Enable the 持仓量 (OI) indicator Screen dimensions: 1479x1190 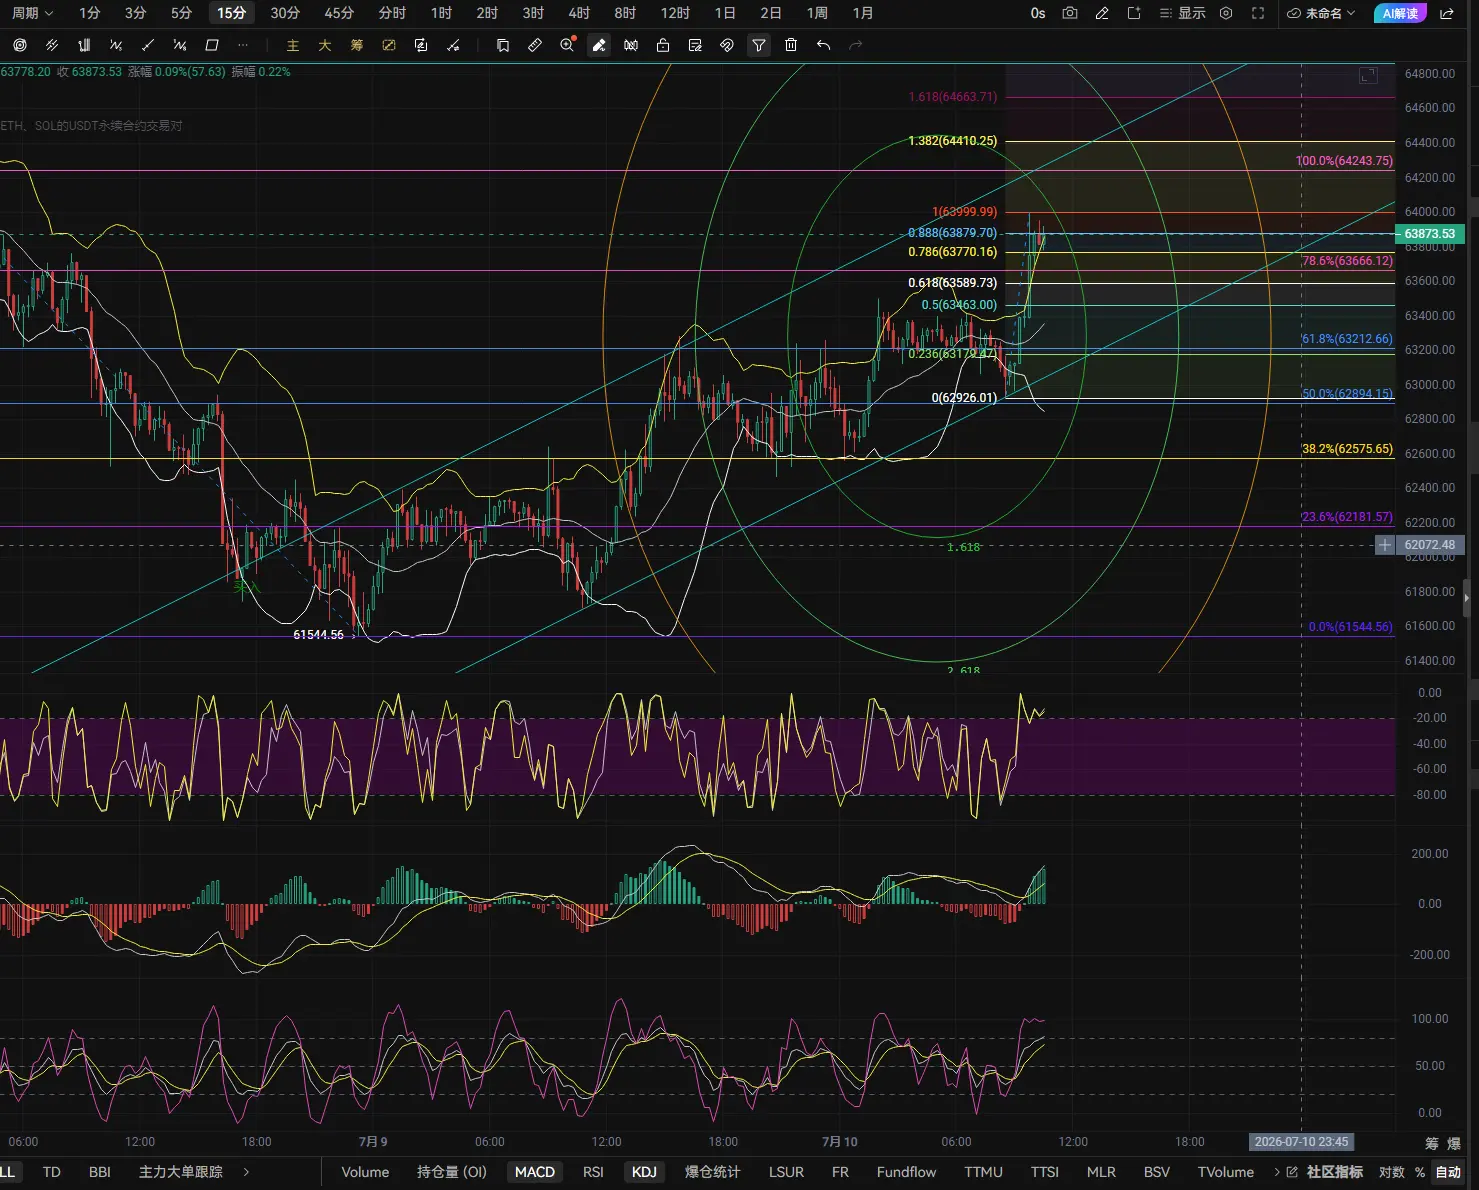point(452,1172)
